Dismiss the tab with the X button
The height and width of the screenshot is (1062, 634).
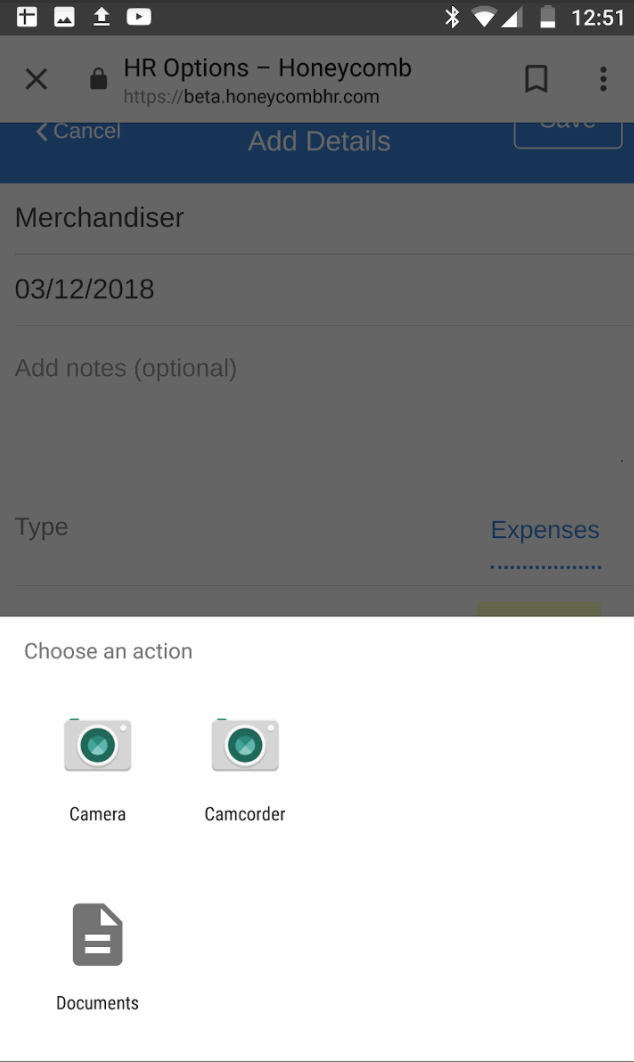click(x=36, y=79)
